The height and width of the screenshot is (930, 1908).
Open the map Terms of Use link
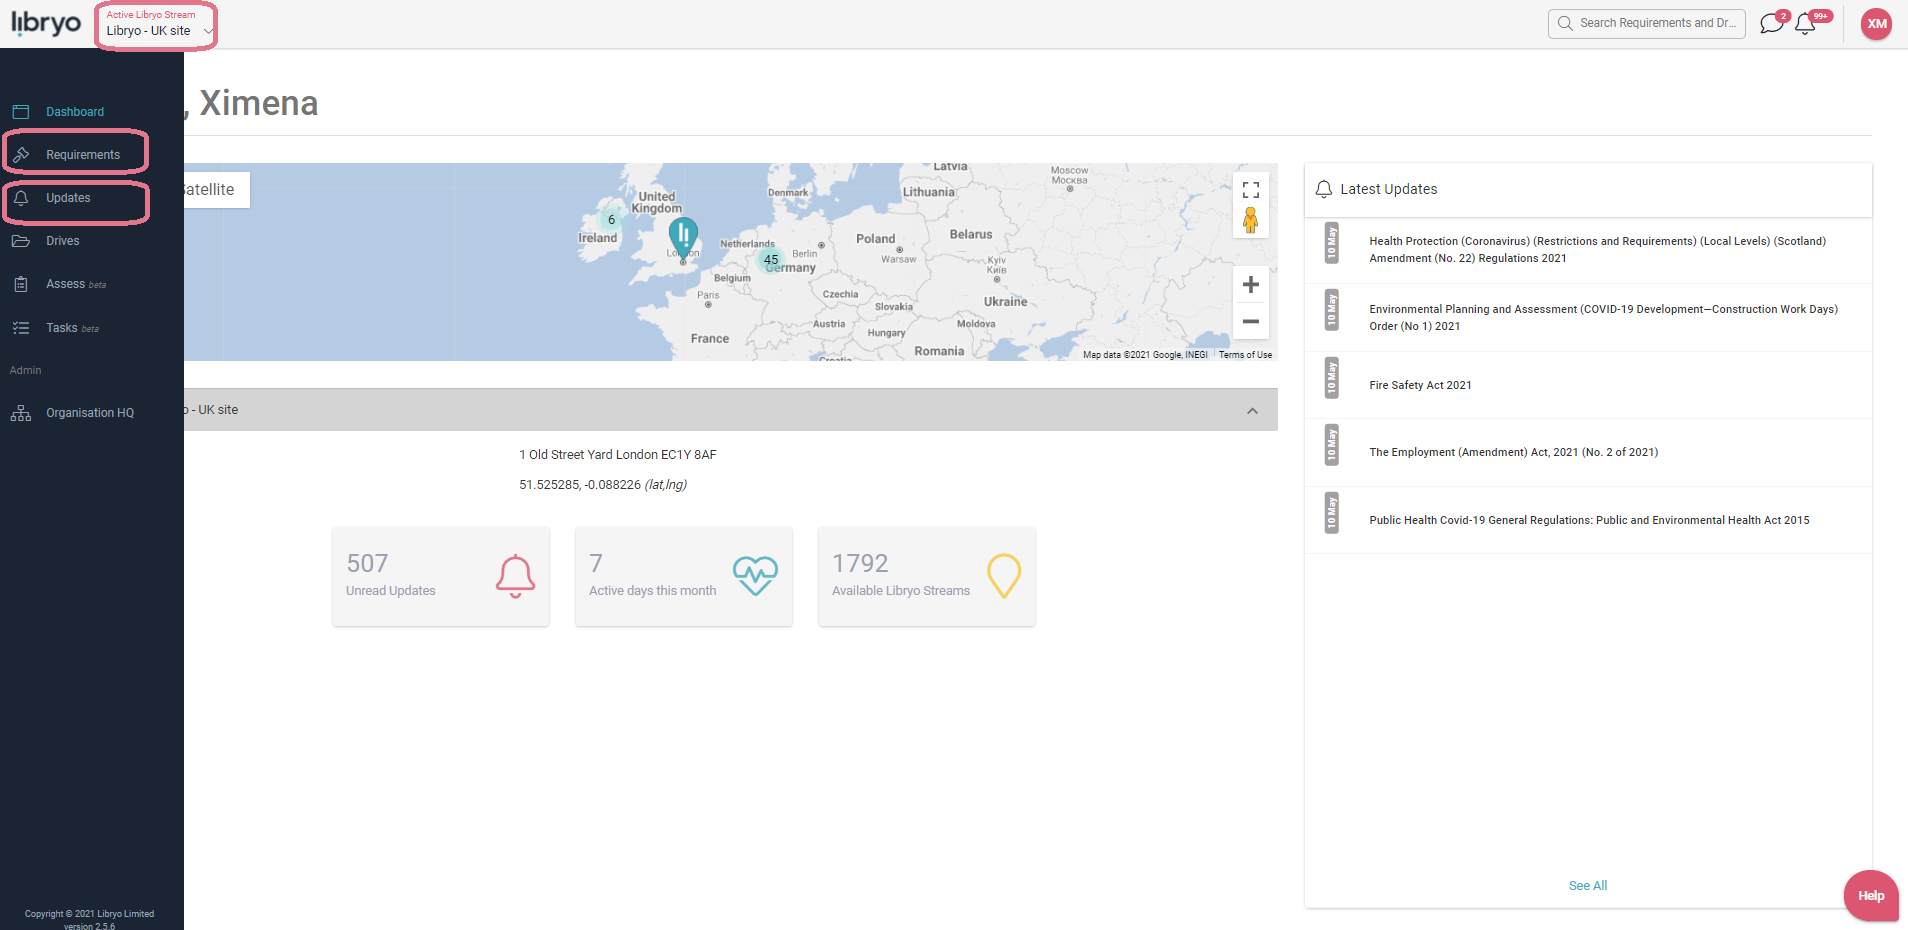[1245, 355]
